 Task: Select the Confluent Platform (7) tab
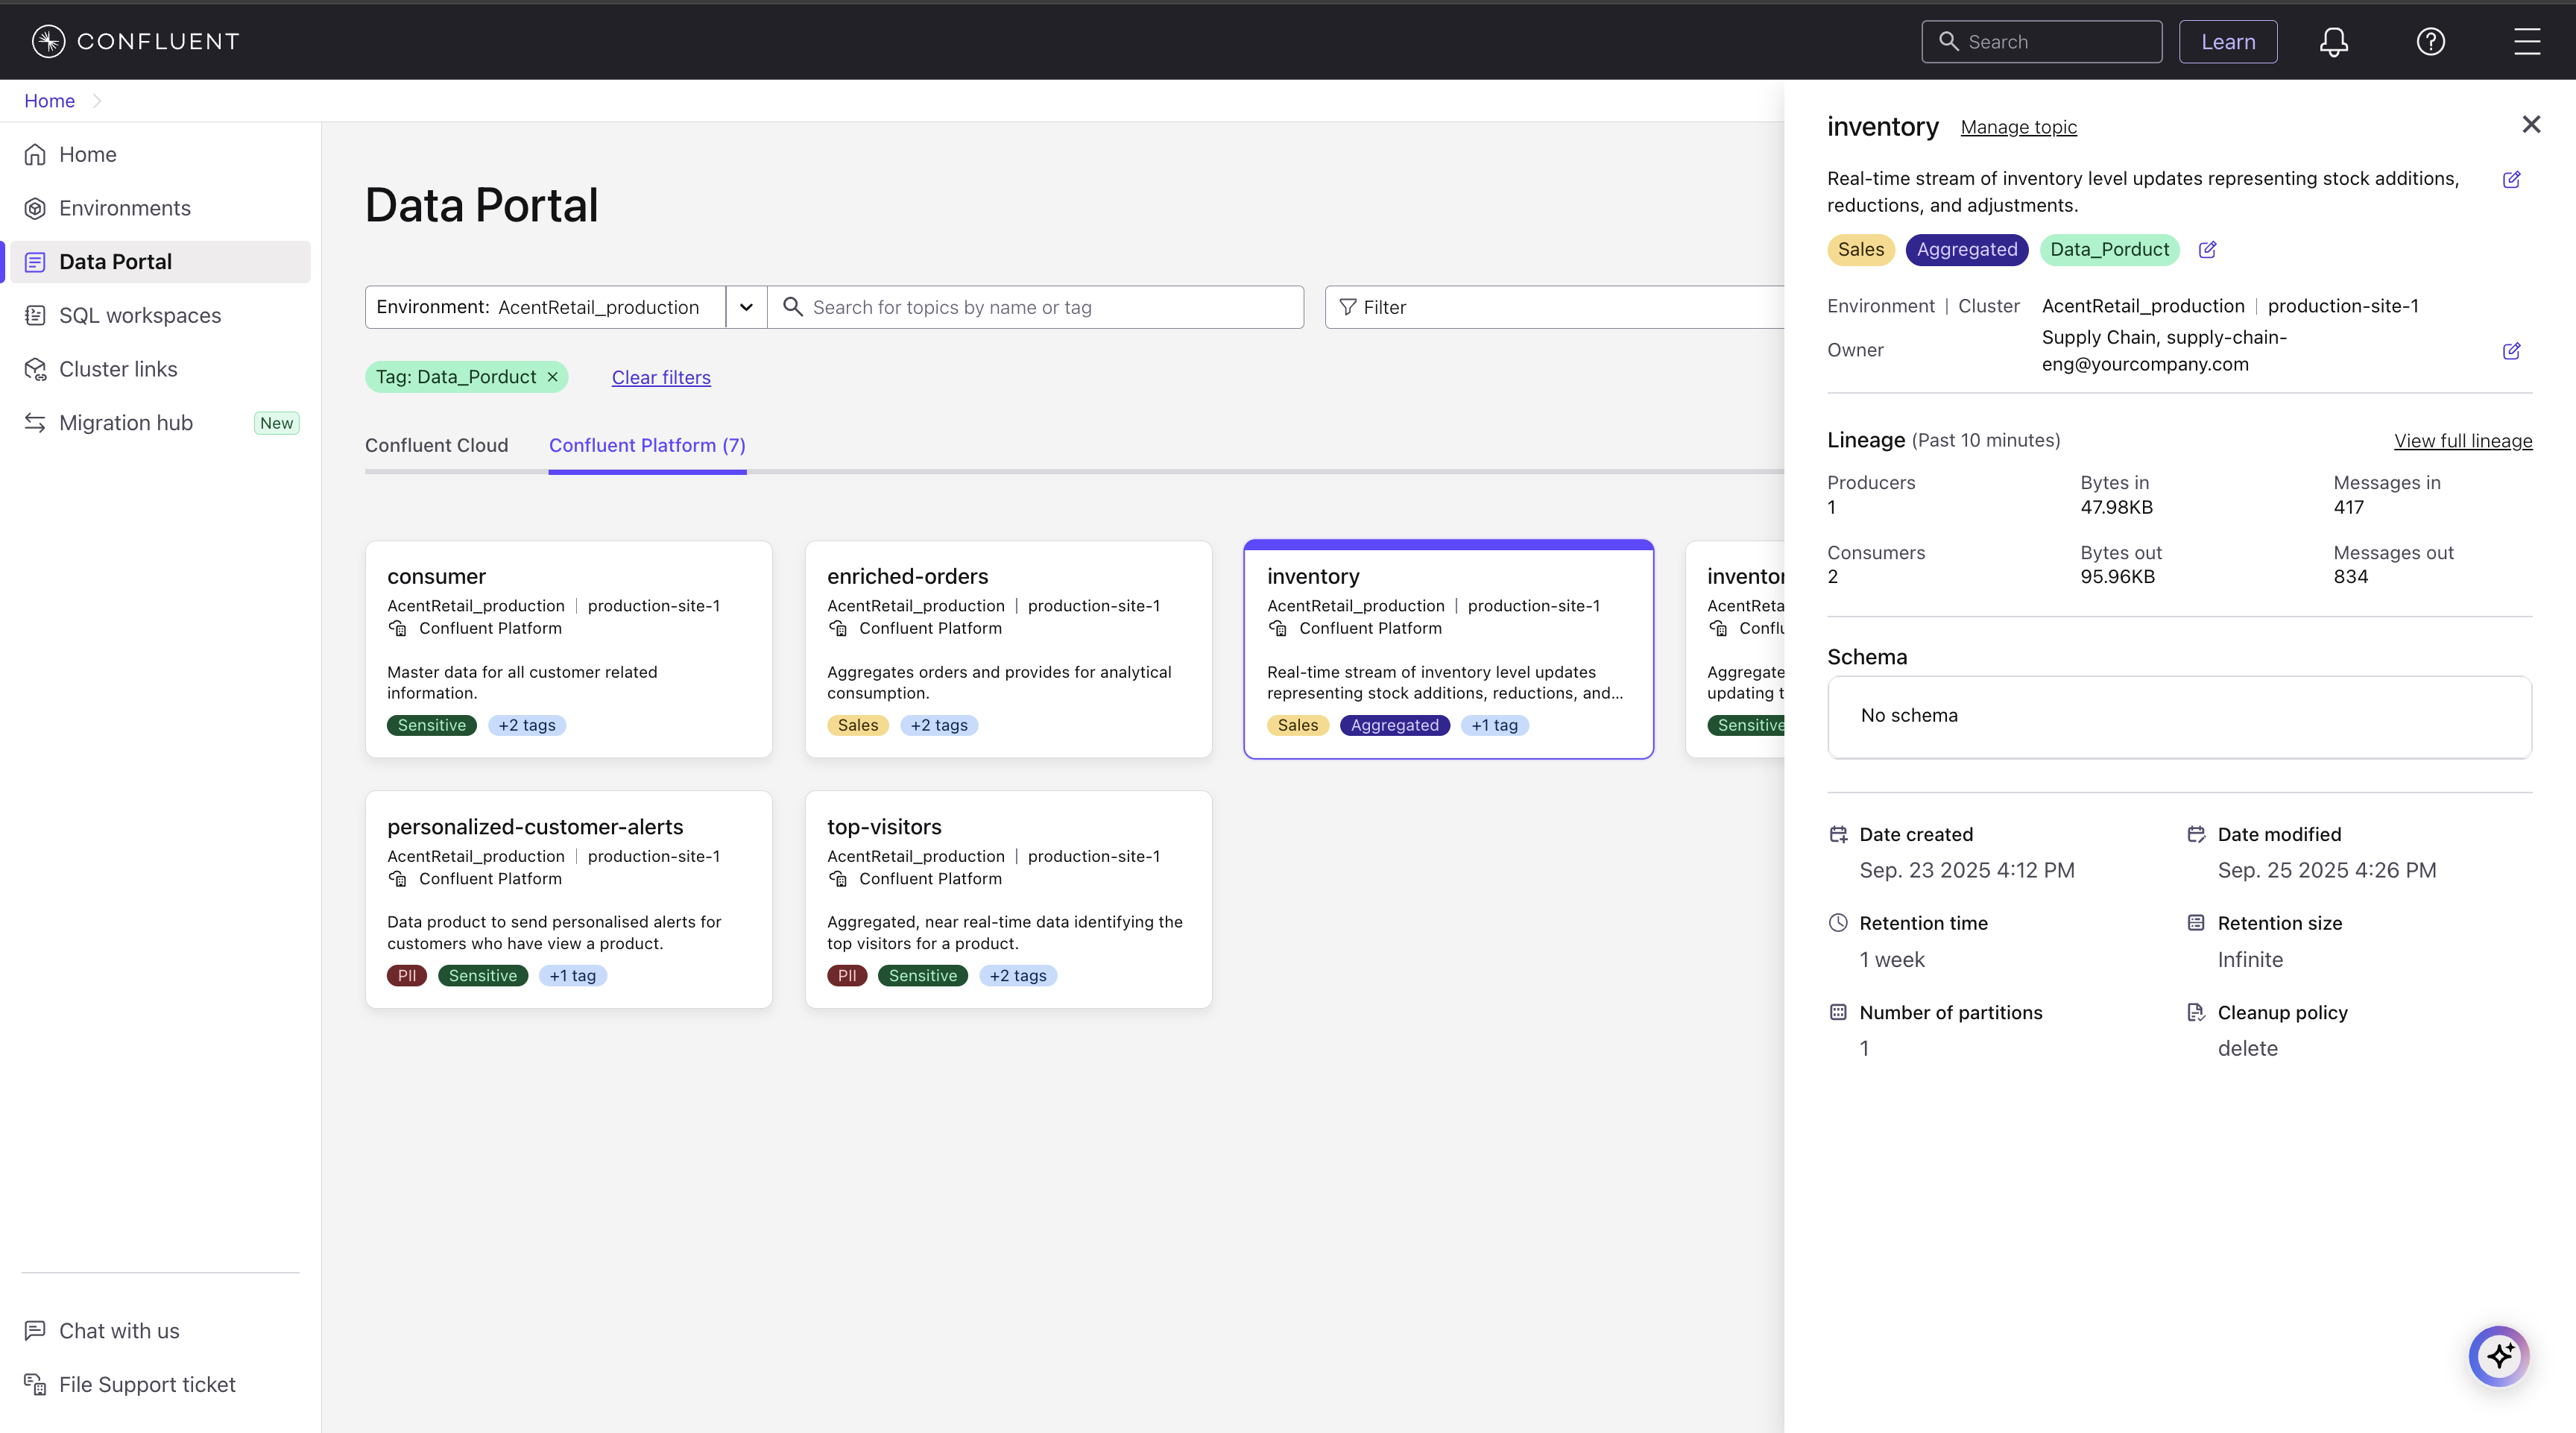(x=647, y=445)
